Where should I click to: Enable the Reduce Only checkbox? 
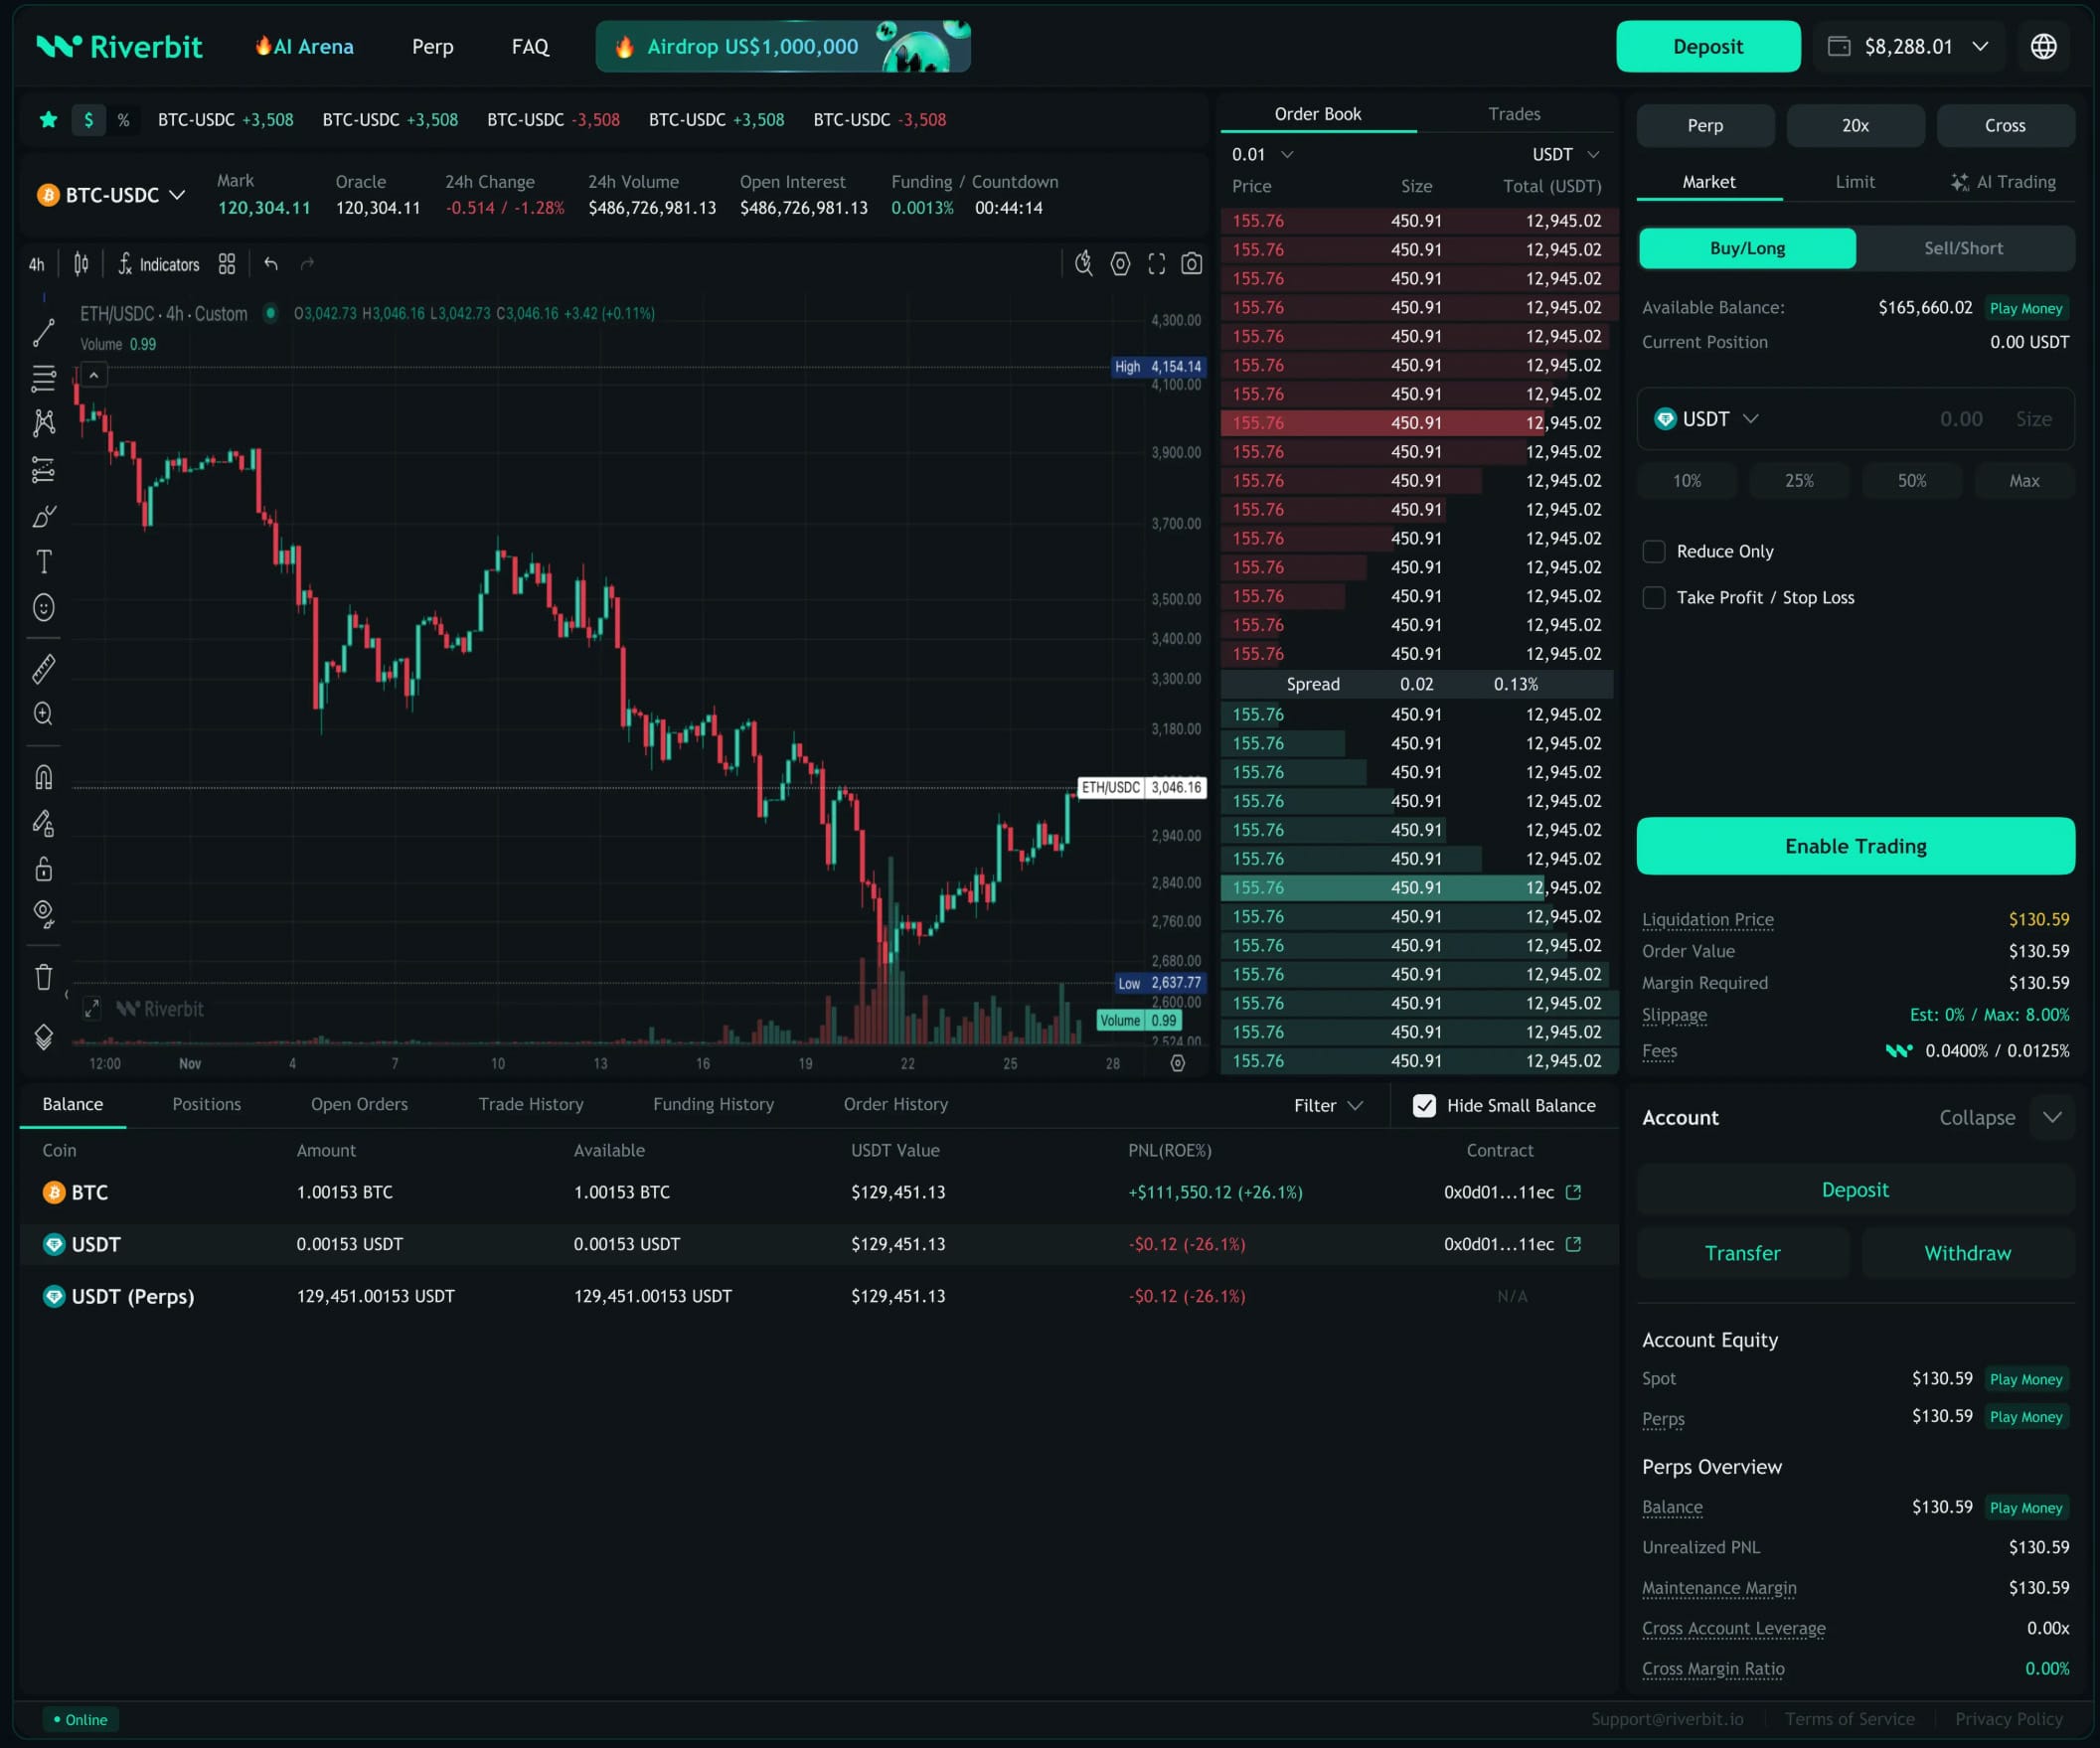point(1655,551)
